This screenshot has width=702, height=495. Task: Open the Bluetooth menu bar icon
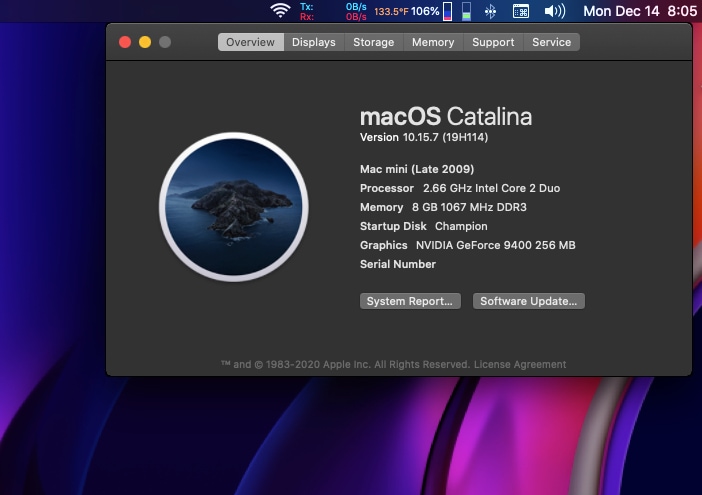(491, 12)
